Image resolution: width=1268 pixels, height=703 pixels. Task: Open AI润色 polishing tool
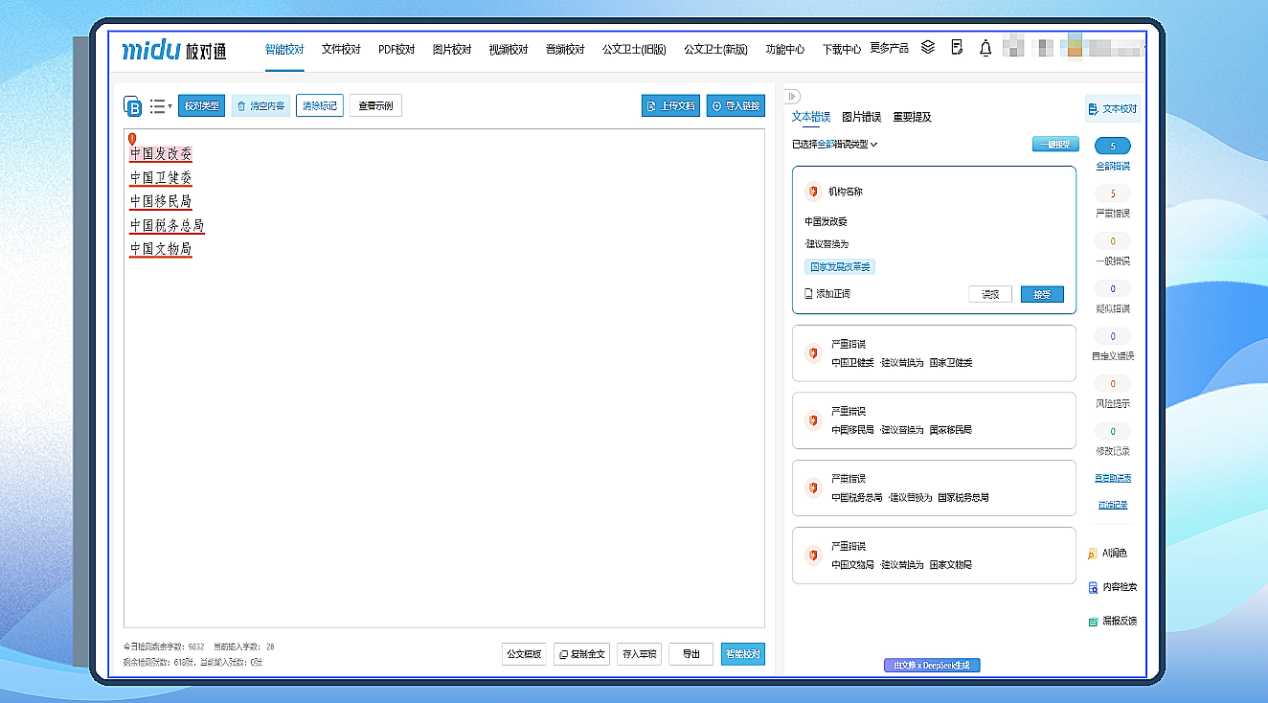coord(1112,553)
